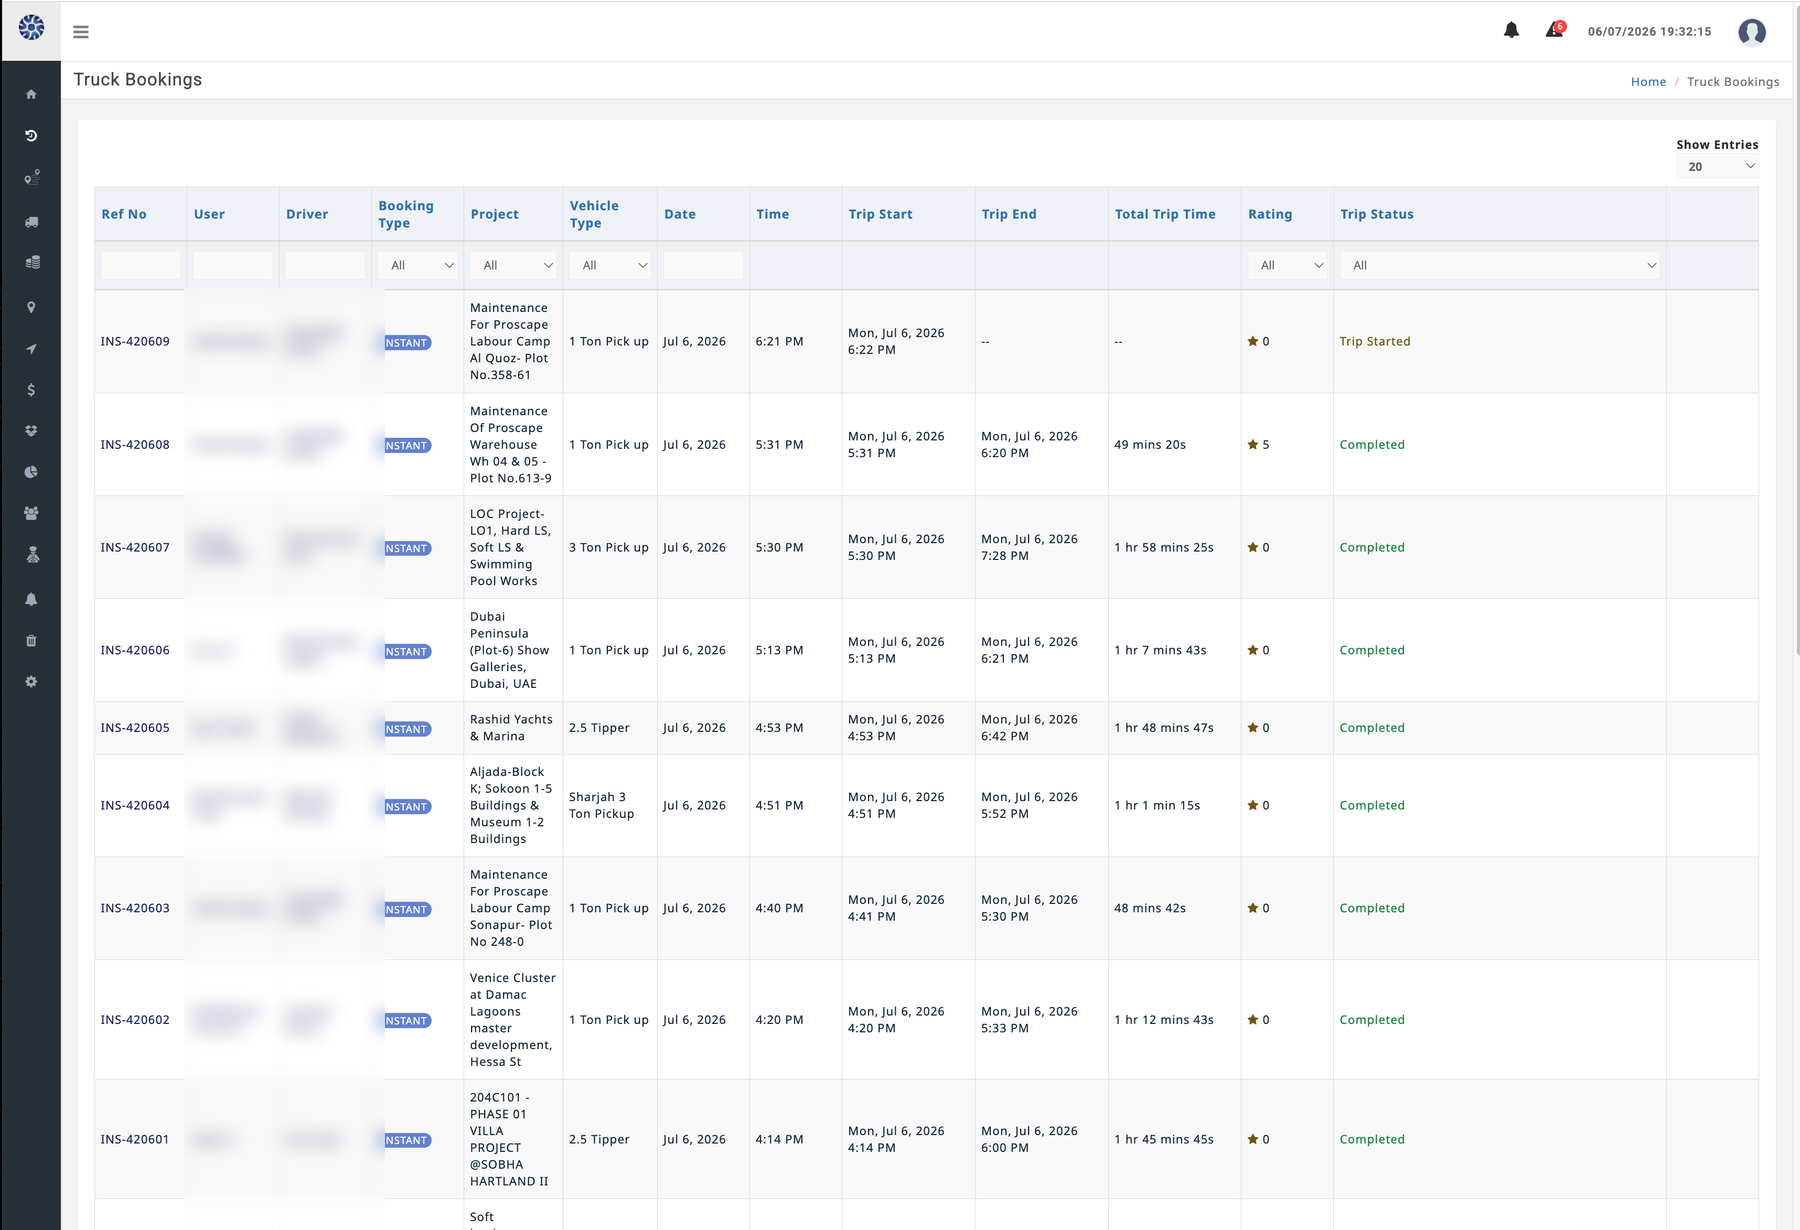This screenshot has width=1800, height=1230.
Task: Open booking INS-420602
Action: 135,1020
